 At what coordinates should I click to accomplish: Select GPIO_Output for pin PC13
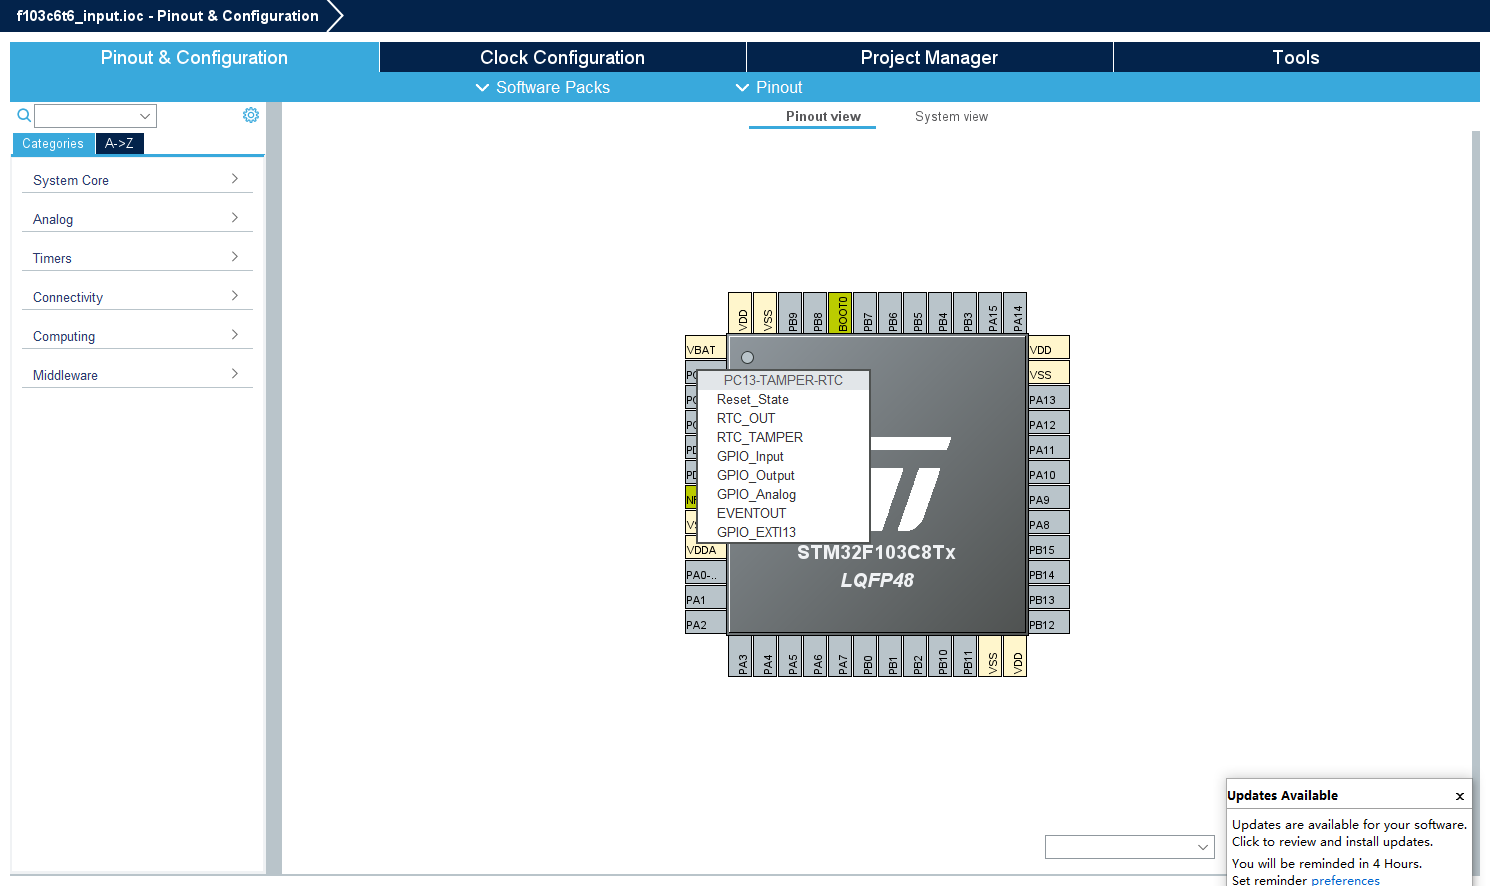[755, 475]
